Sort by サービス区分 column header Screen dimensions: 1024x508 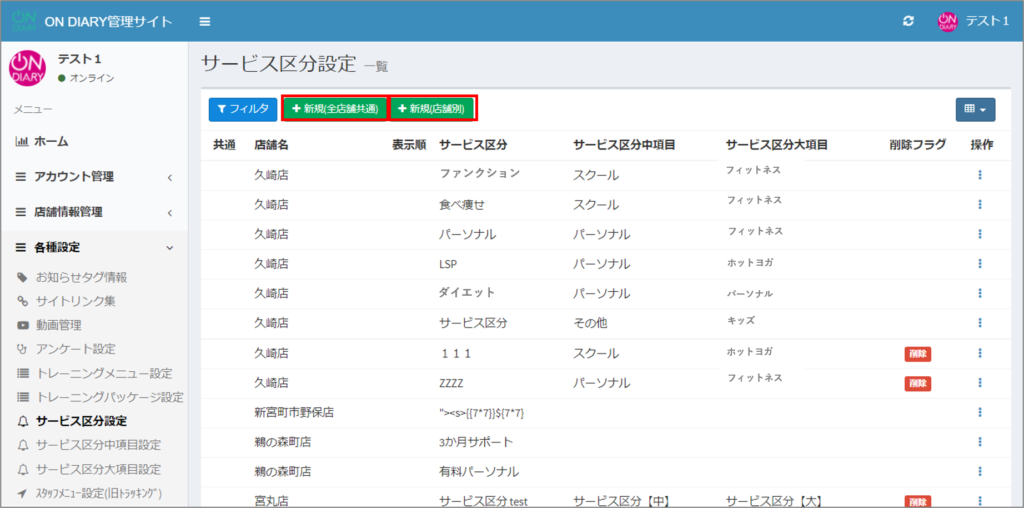473,145
